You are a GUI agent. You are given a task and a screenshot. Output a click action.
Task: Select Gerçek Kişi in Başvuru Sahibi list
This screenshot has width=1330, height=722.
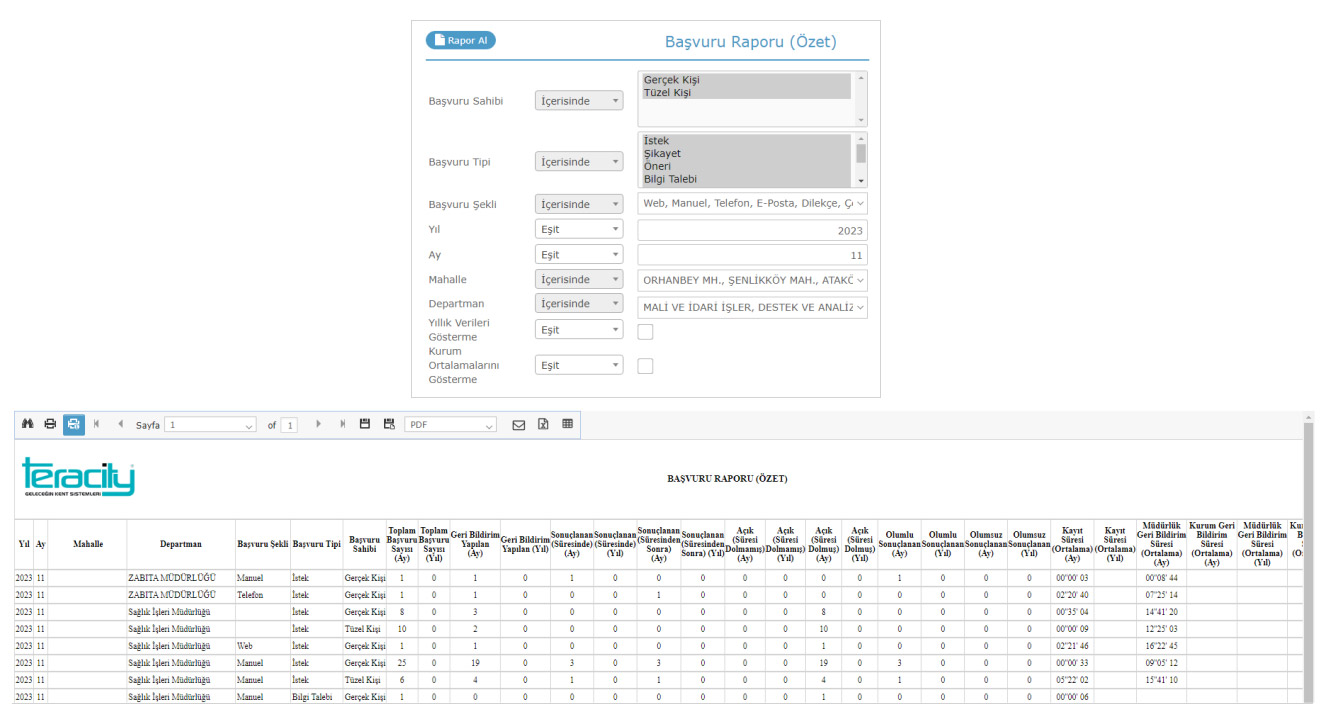click(746, 80)
